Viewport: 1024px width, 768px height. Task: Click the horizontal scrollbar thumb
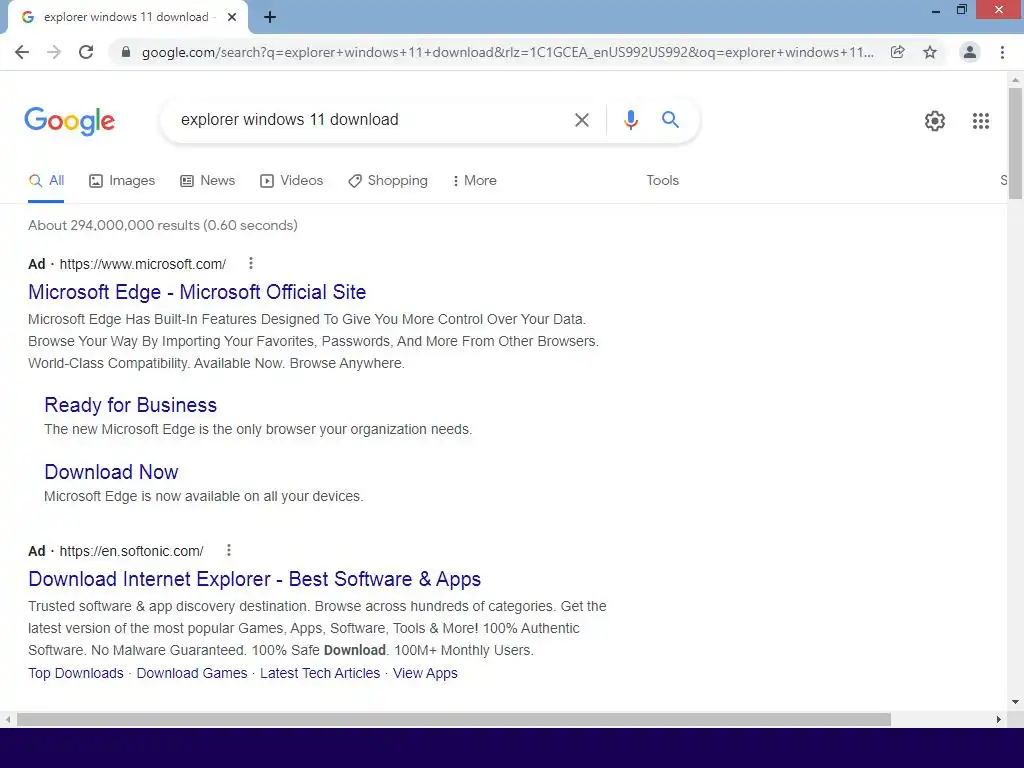[454, 720]
